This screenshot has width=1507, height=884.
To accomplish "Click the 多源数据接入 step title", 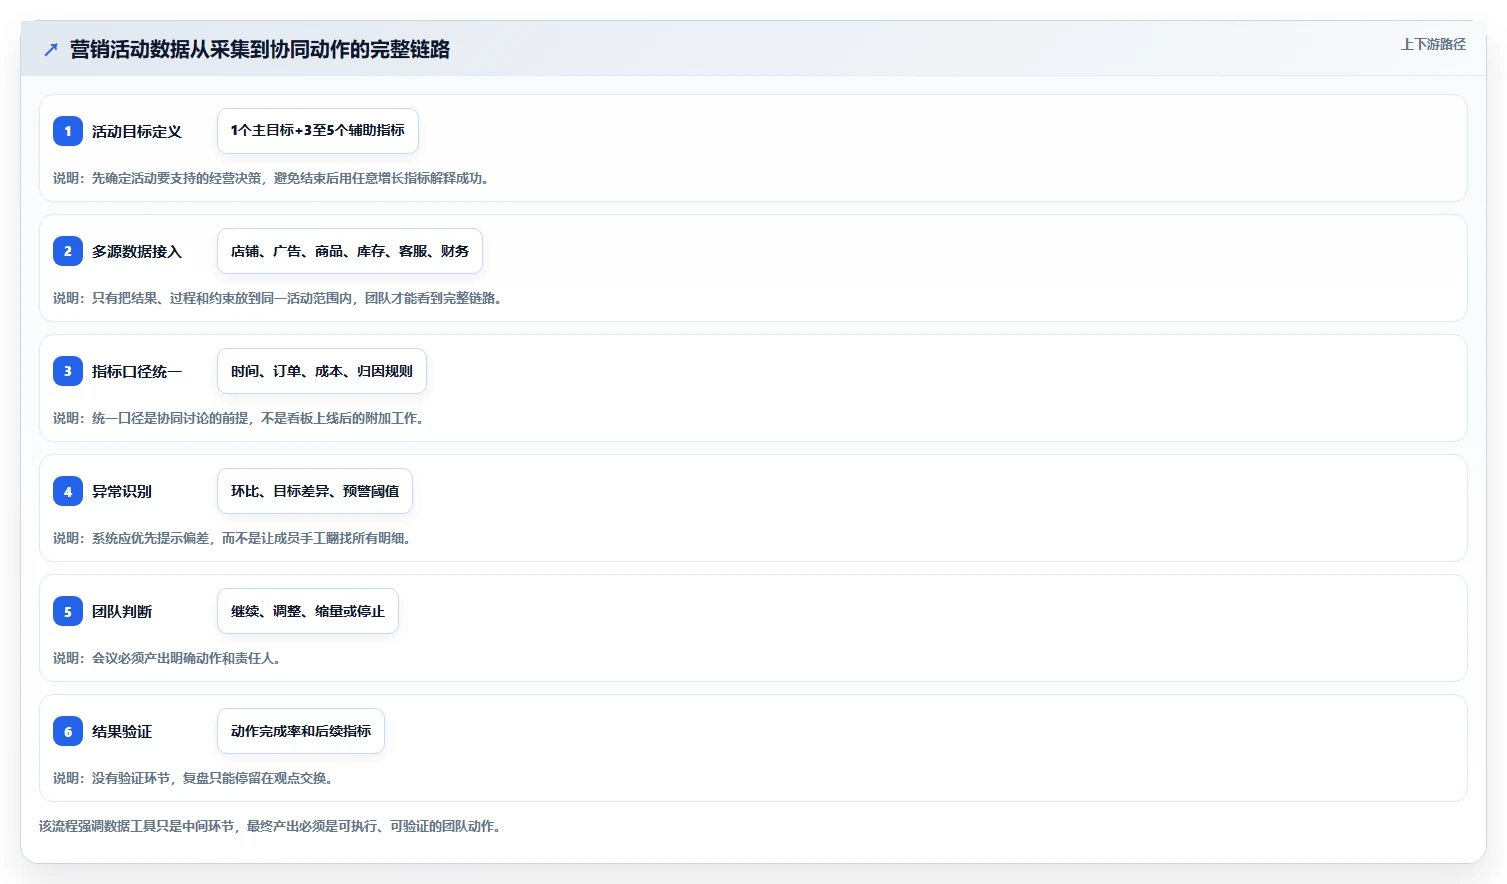I will click(137, 251).
